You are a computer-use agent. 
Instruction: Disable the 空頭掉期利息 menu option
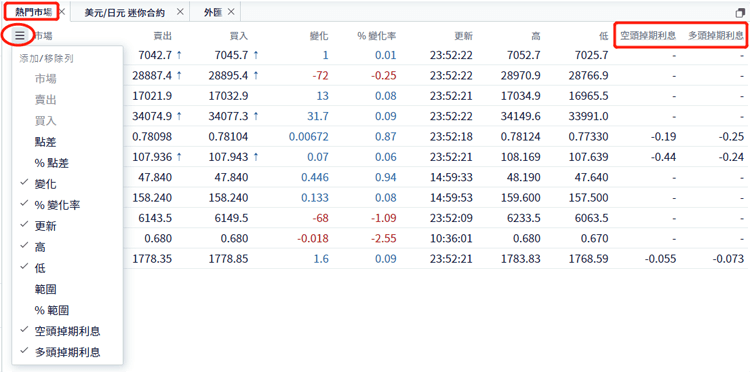(x=67, y=331)
